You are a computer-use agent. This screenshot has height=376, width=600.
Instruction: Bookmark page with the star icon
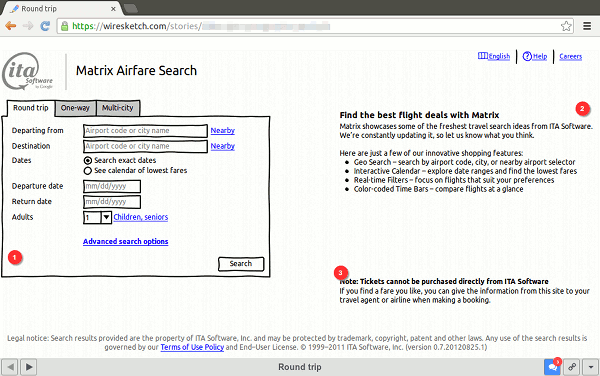[566, 26]
